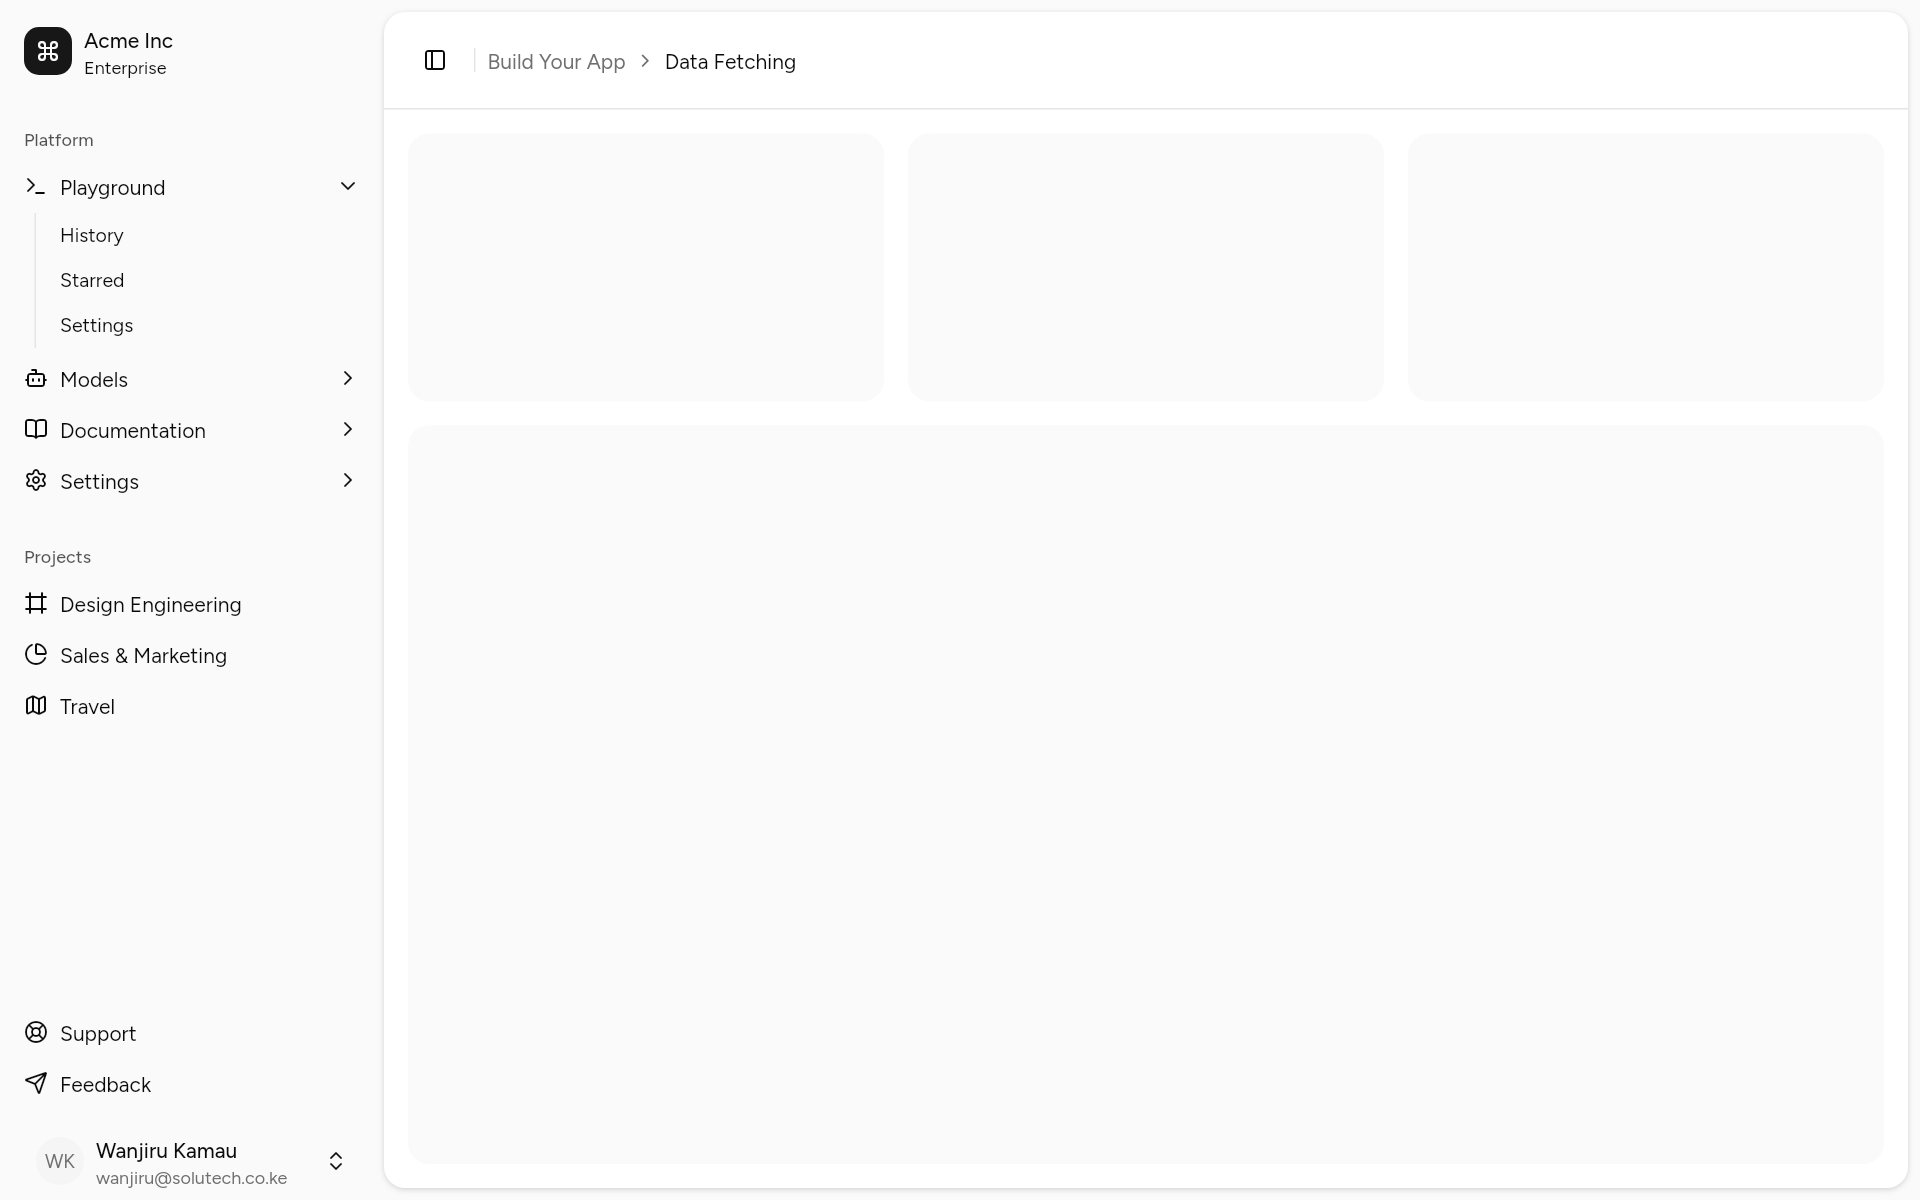Click the Travel map icon
The image size is (1920, 1200).
point(36,706)
